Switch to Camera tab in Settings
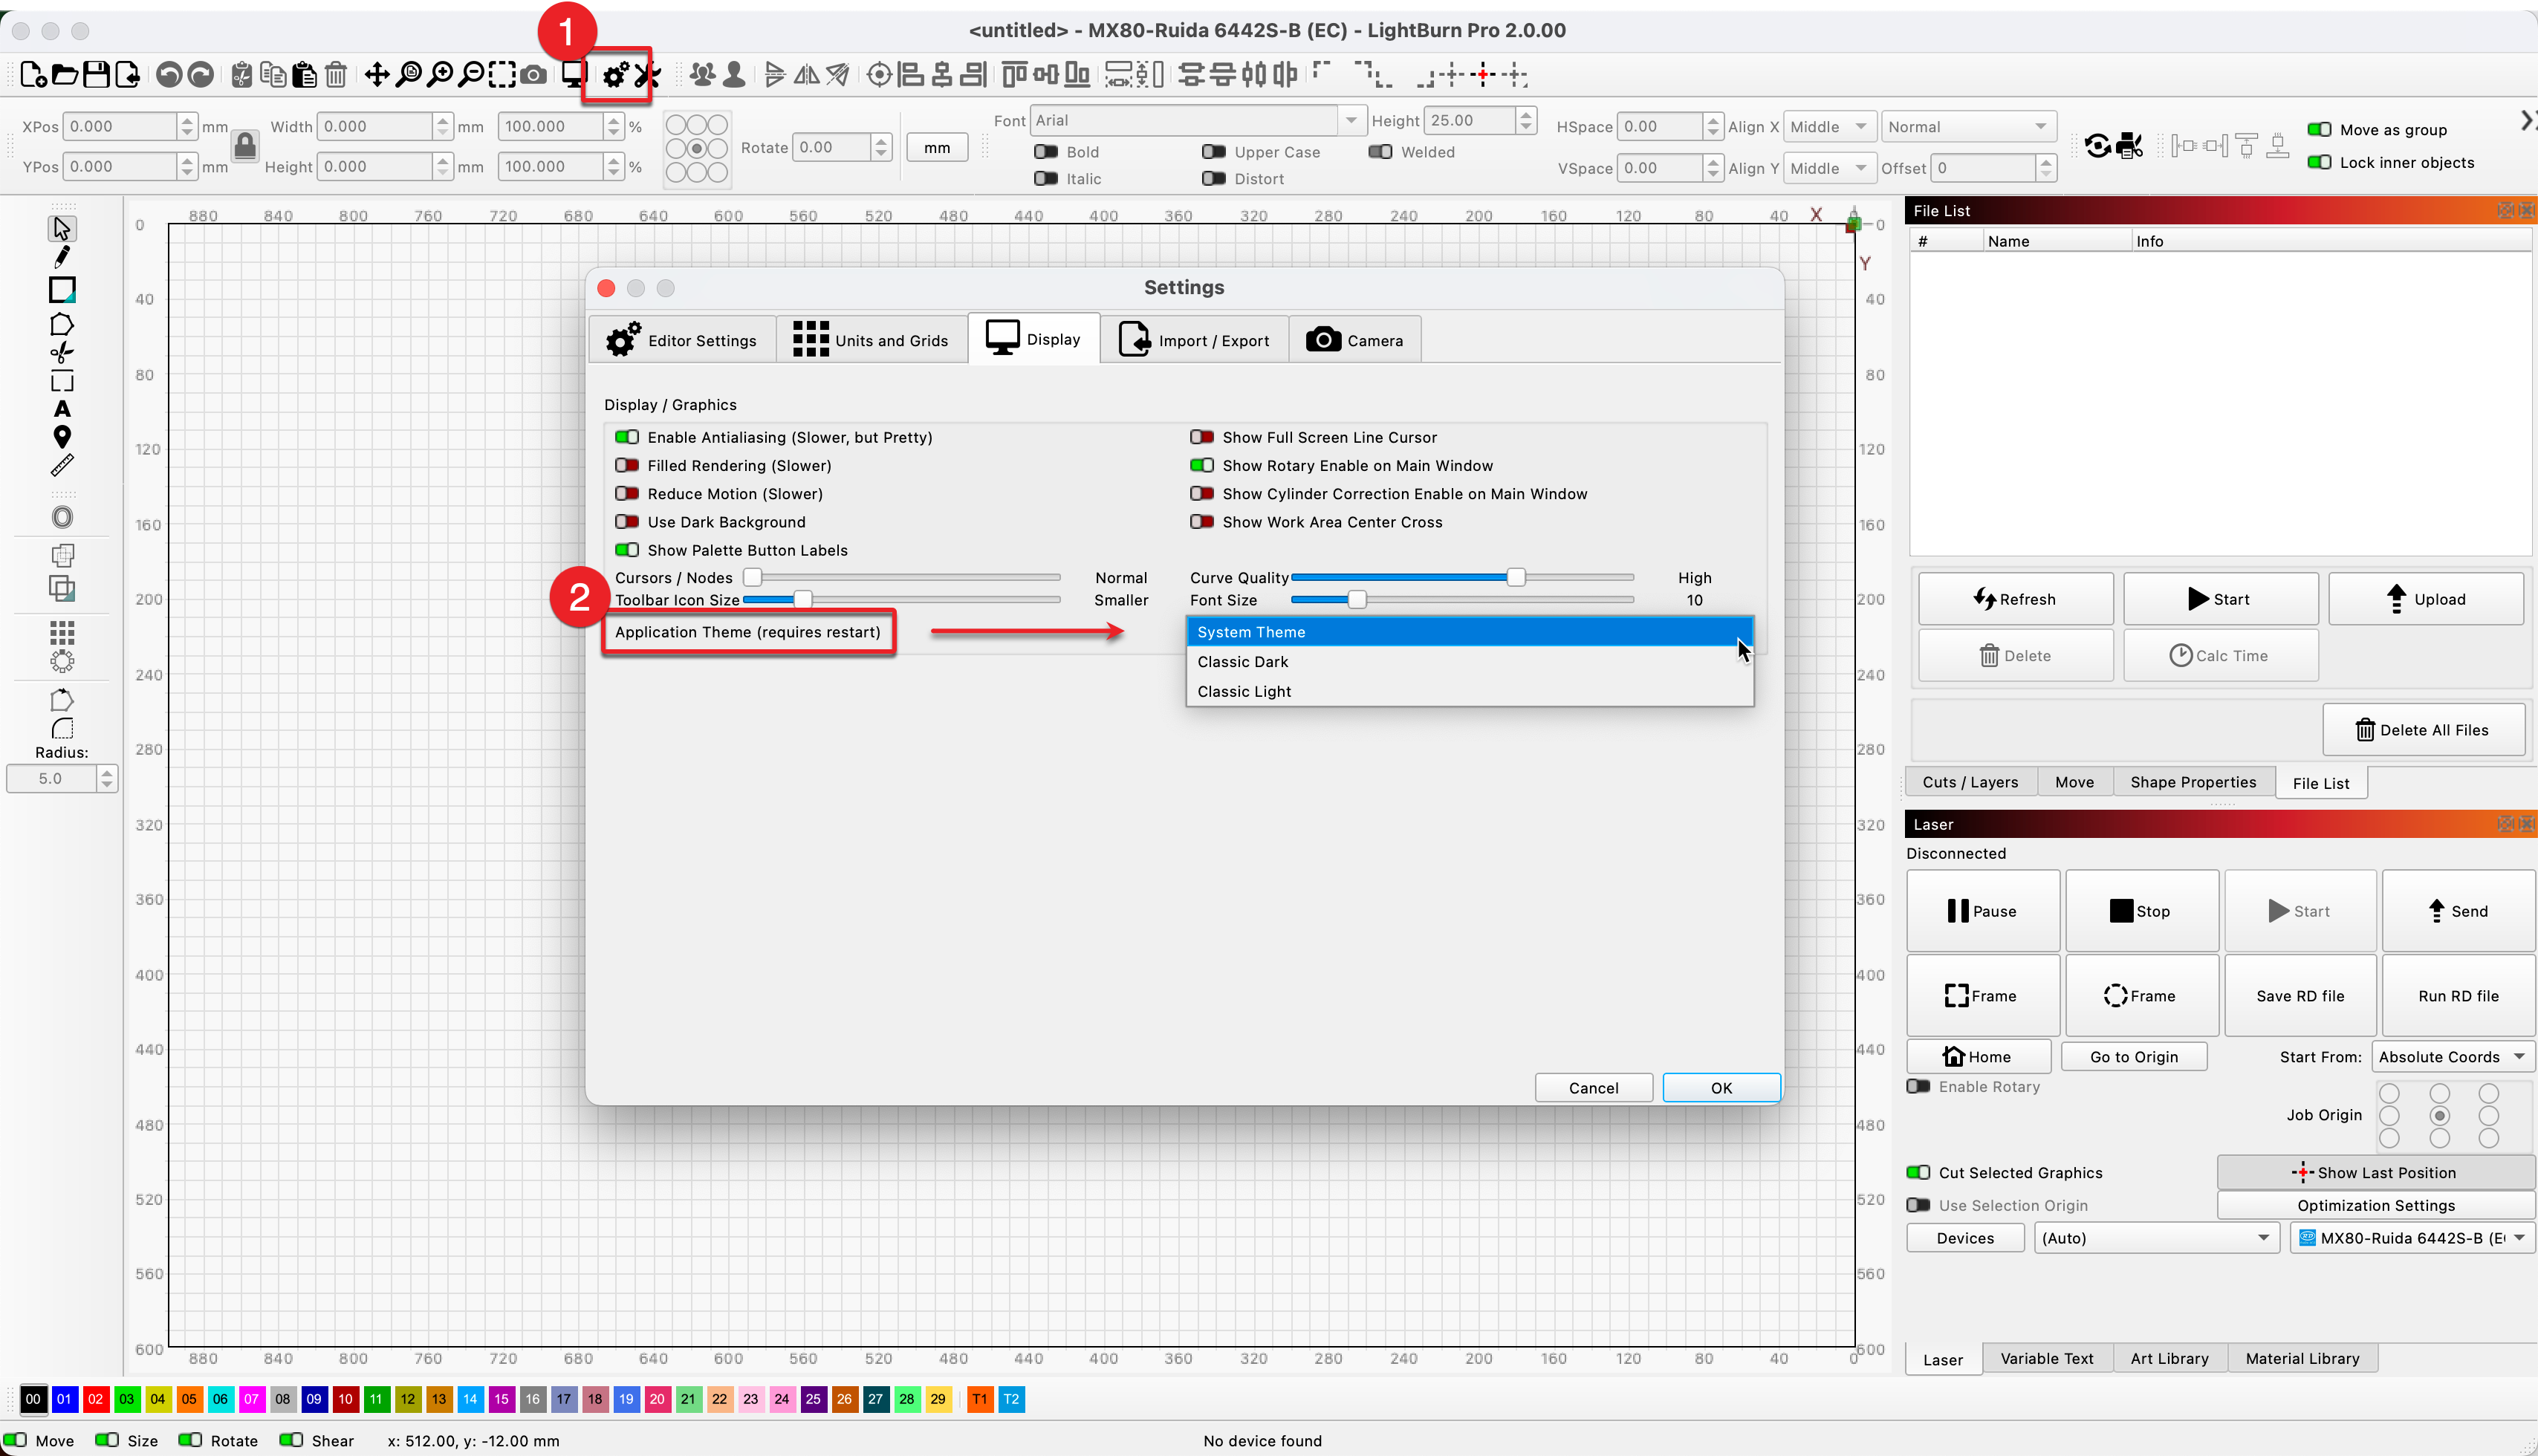The height and width of the screenshot is (1456, 2538). click(1355, 340)
